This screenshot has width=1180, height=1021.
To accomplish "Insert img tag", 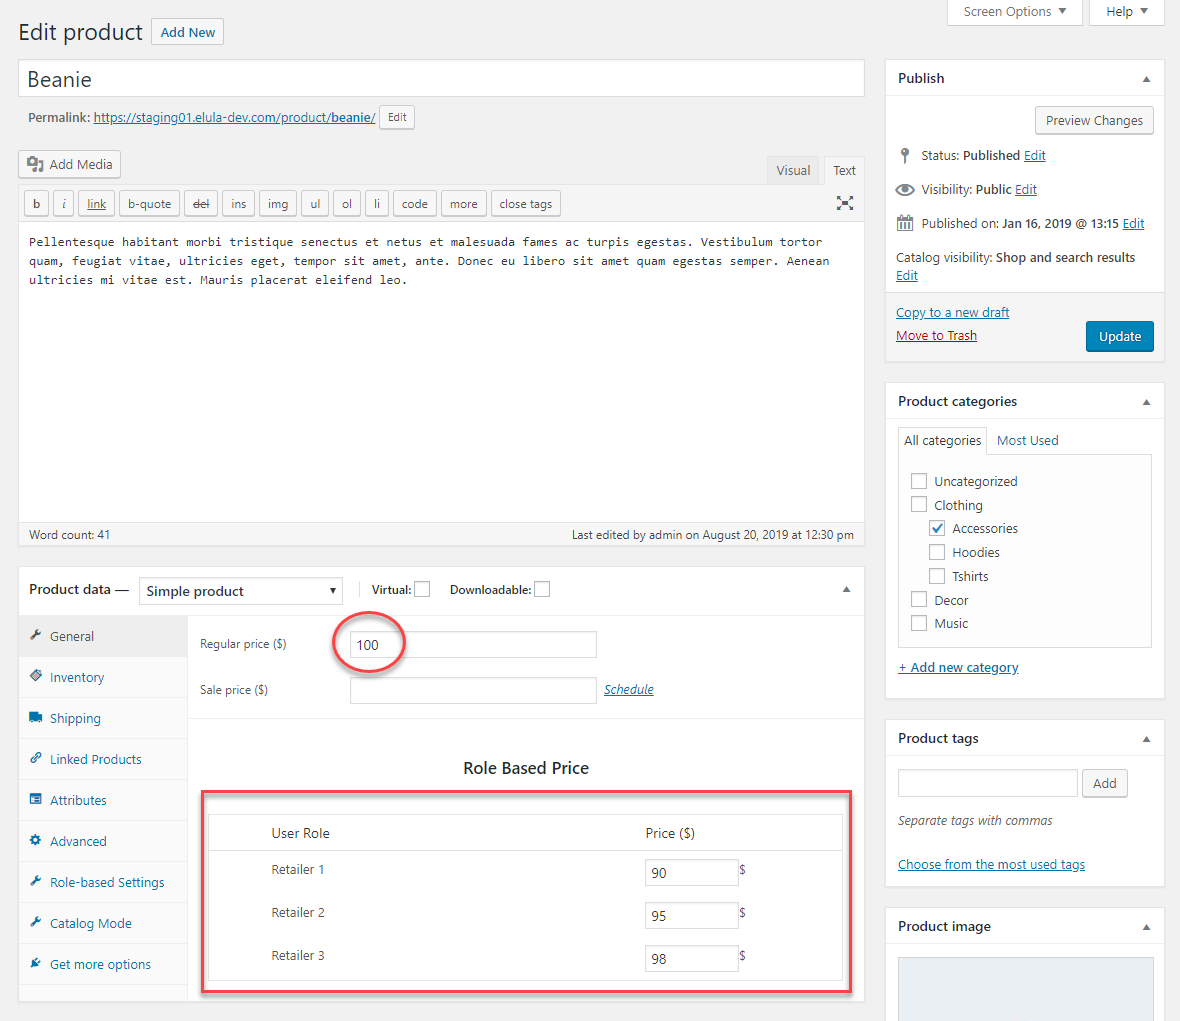I will pos(278,204).
